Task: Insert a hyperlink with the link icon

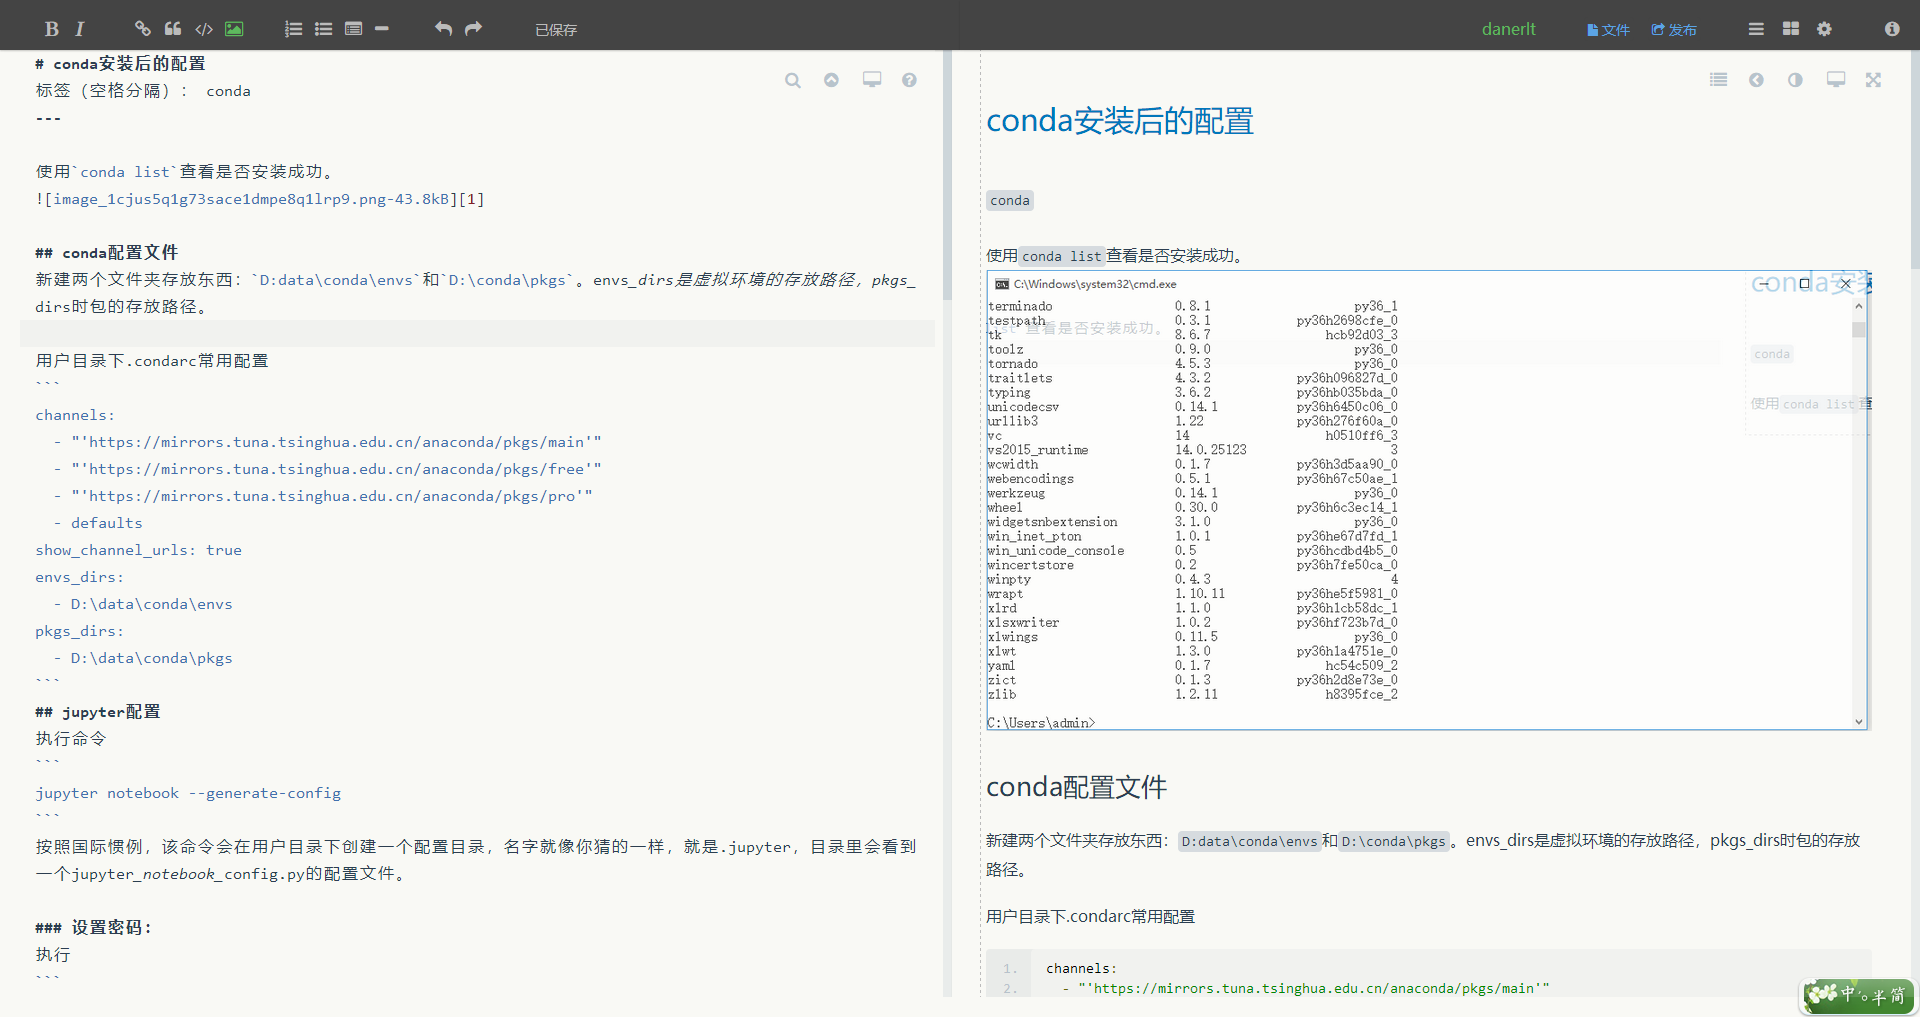Action: pyautogui.click(x=143, y=29)
